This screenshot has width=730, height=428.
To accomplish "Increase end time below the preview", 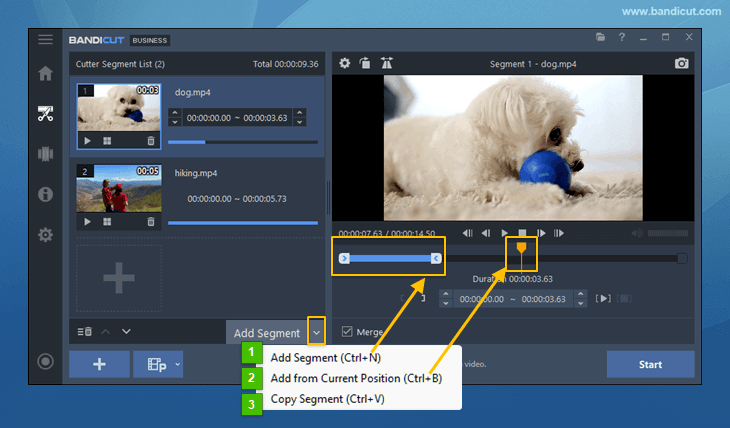I will (x=580, y=294).
